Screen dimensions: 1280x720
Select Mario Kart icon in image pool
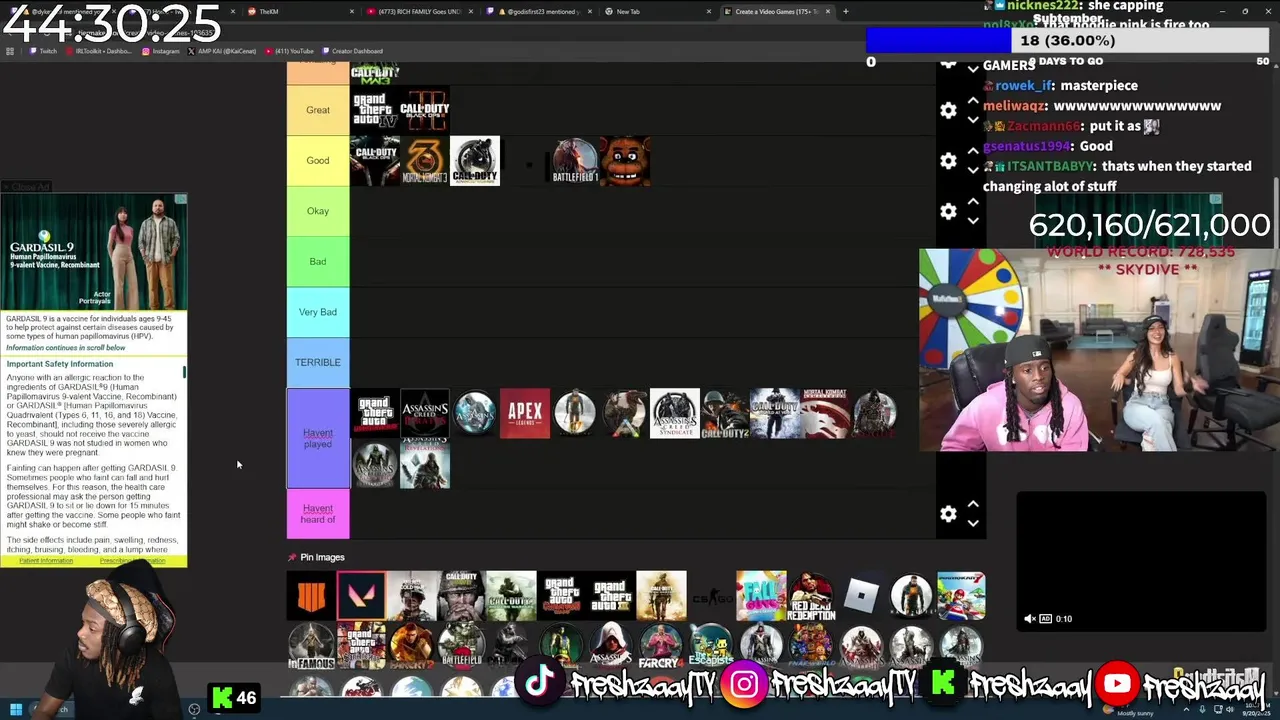(961, 596)
